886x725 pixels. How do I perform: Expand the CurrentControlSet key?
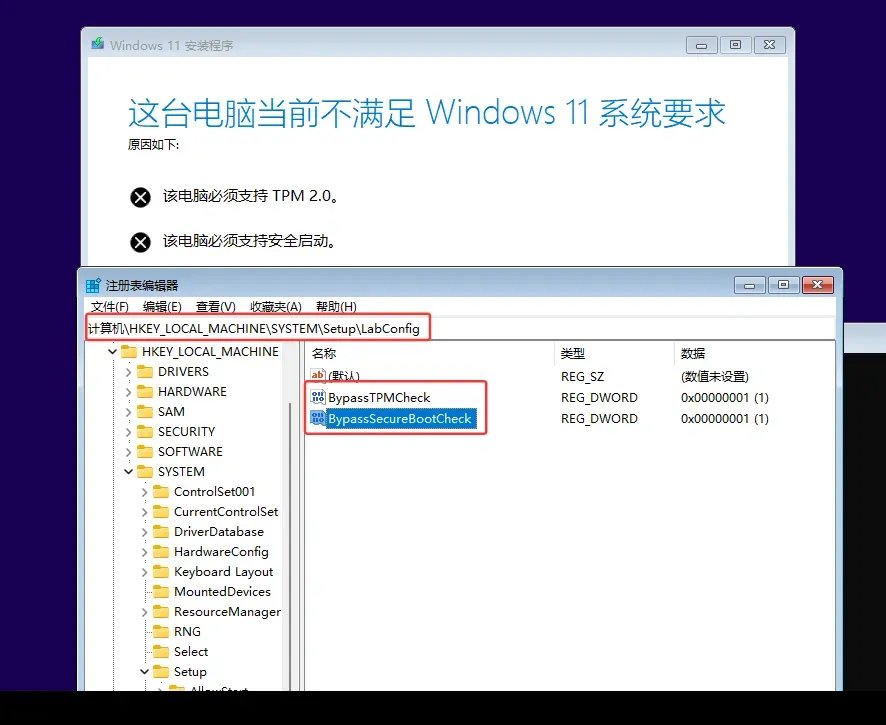[x=145, y=512]
